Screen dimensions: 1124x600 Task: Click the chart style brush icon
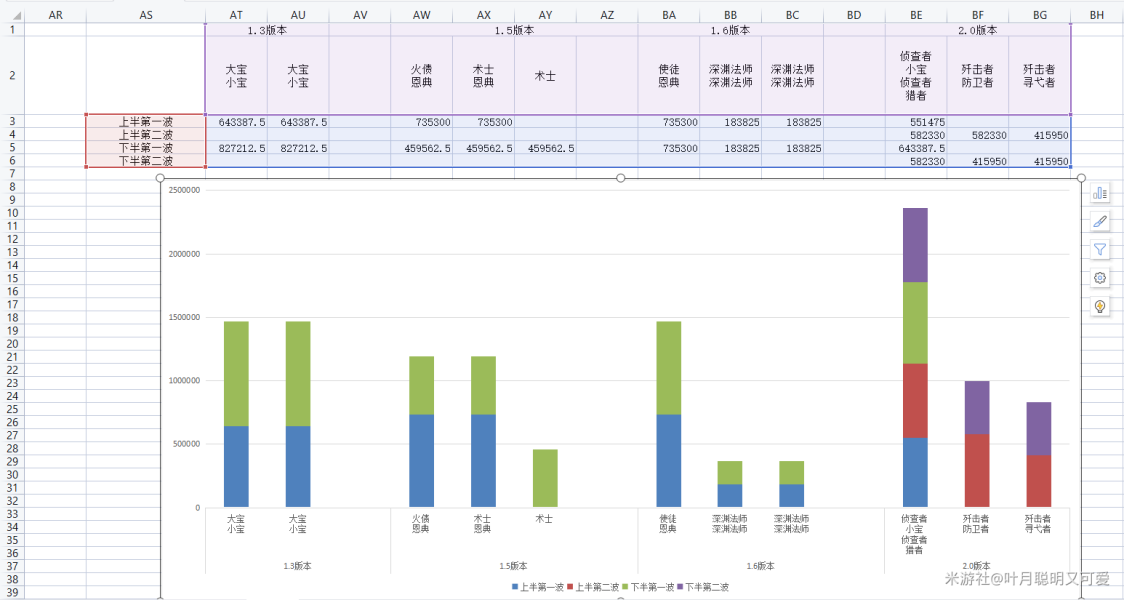(1100, 221)
